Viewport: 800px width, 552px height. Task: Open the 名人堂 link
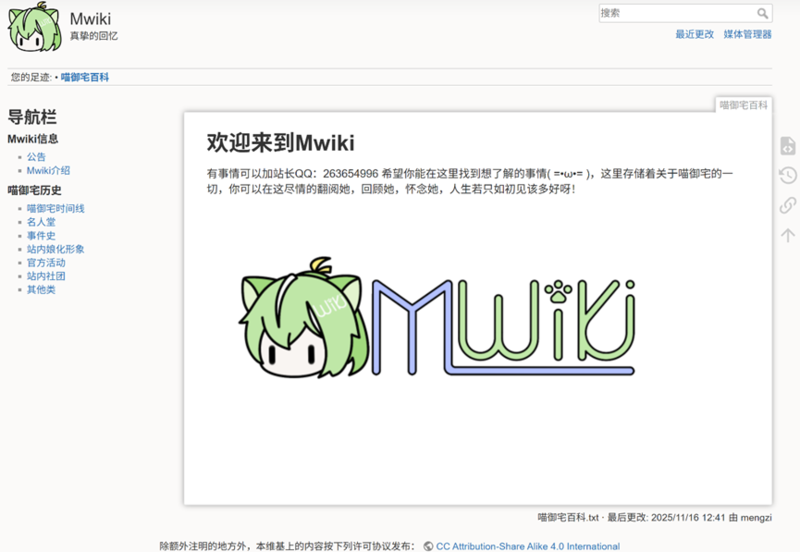pyautogui.click(x=41, y=222)
